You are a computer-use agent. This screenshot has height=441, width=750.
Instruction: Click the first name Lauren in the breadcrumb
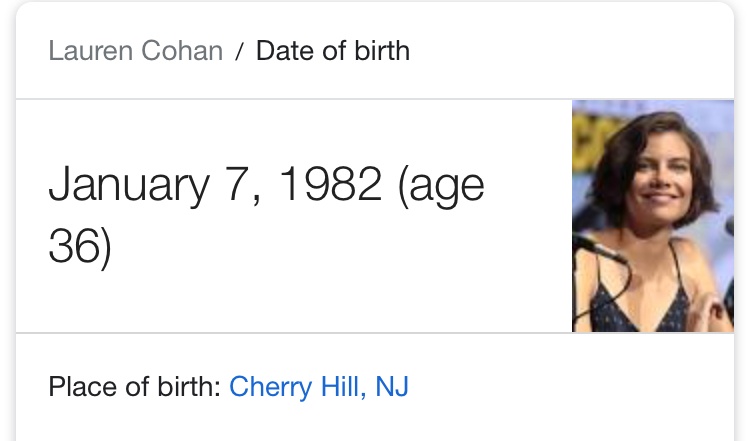pos(90,50)
